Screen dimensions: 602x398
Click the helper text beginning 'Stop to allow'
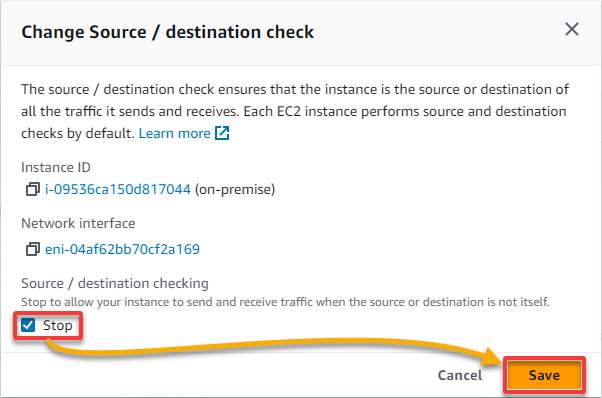click(285, 302)
